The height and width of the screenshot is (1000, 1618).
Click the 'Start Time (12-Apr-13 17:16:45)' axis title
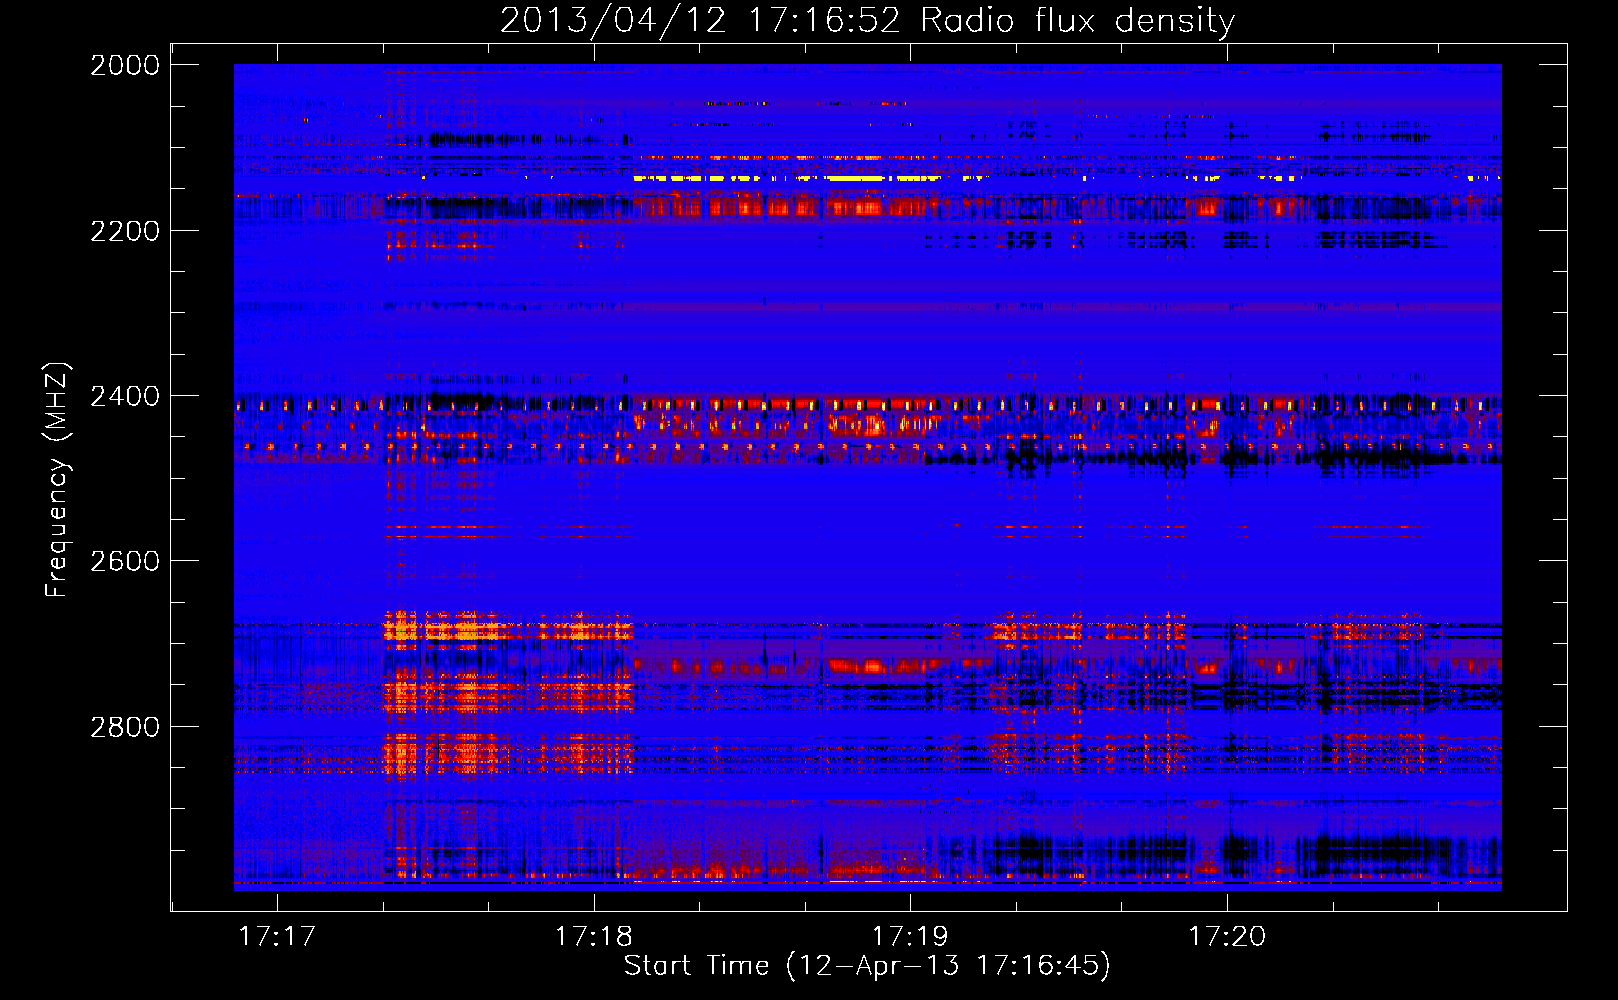[867, 966]
